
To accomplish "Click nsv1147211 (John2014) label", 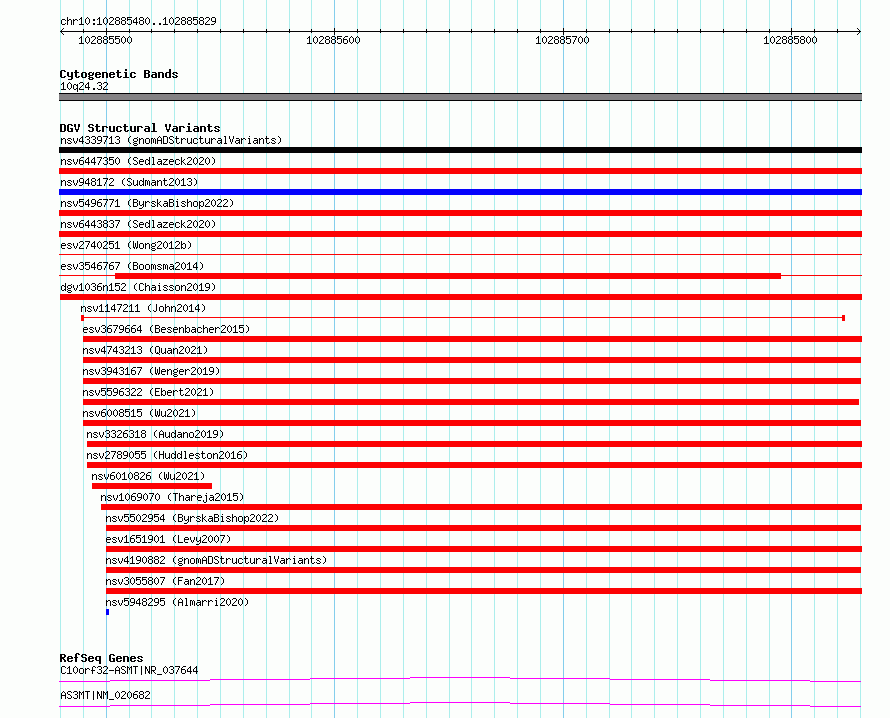I will click(x=143, y=308).
